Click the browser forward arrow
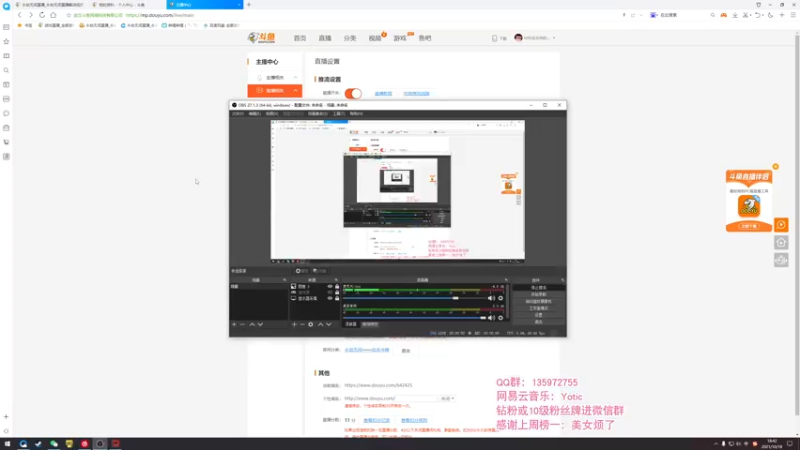Viewport: 800px width, 450px height. 31,15
